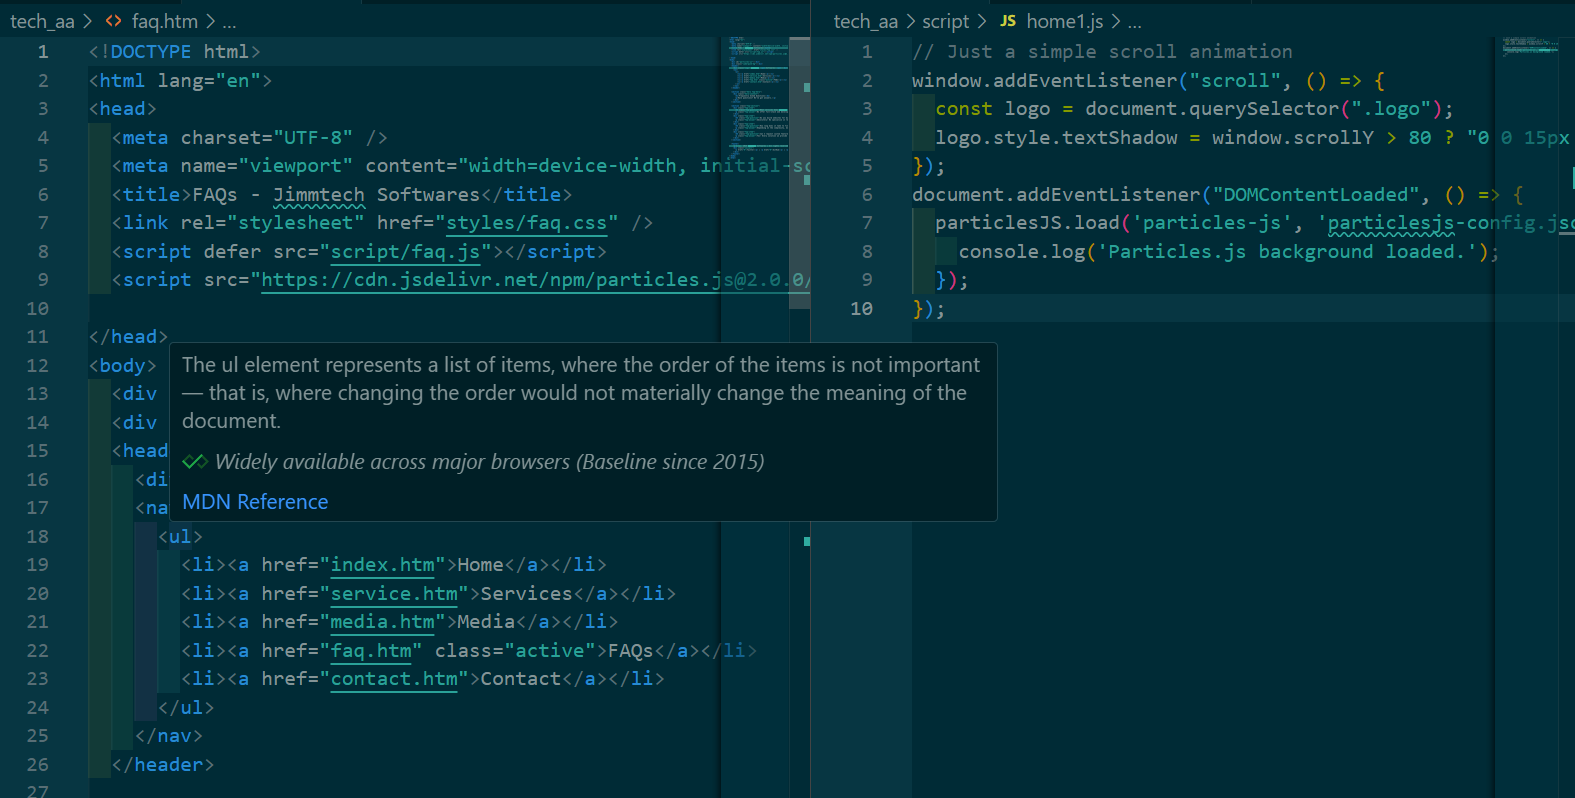Click the JS file icon beside home1.js
1575x798 pixels.
[1008, 21]
